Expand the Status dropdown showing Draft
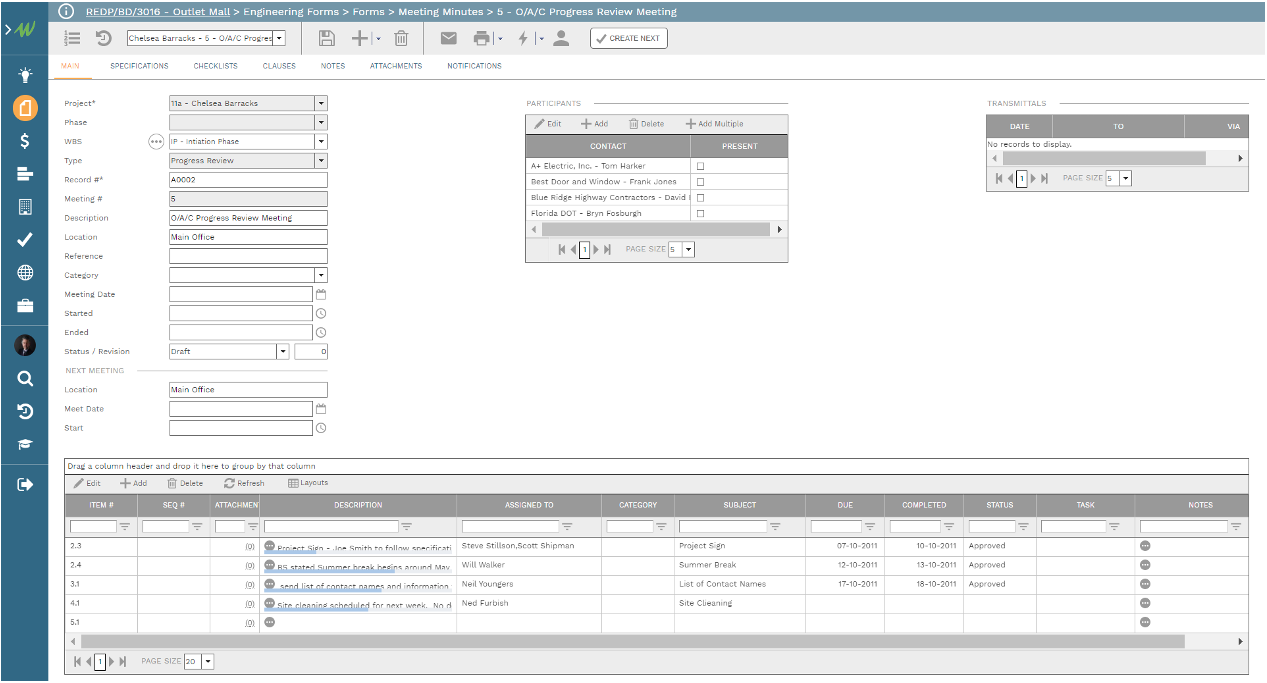This screenshot has width=1267, height=683. click(x=283, y=352)
